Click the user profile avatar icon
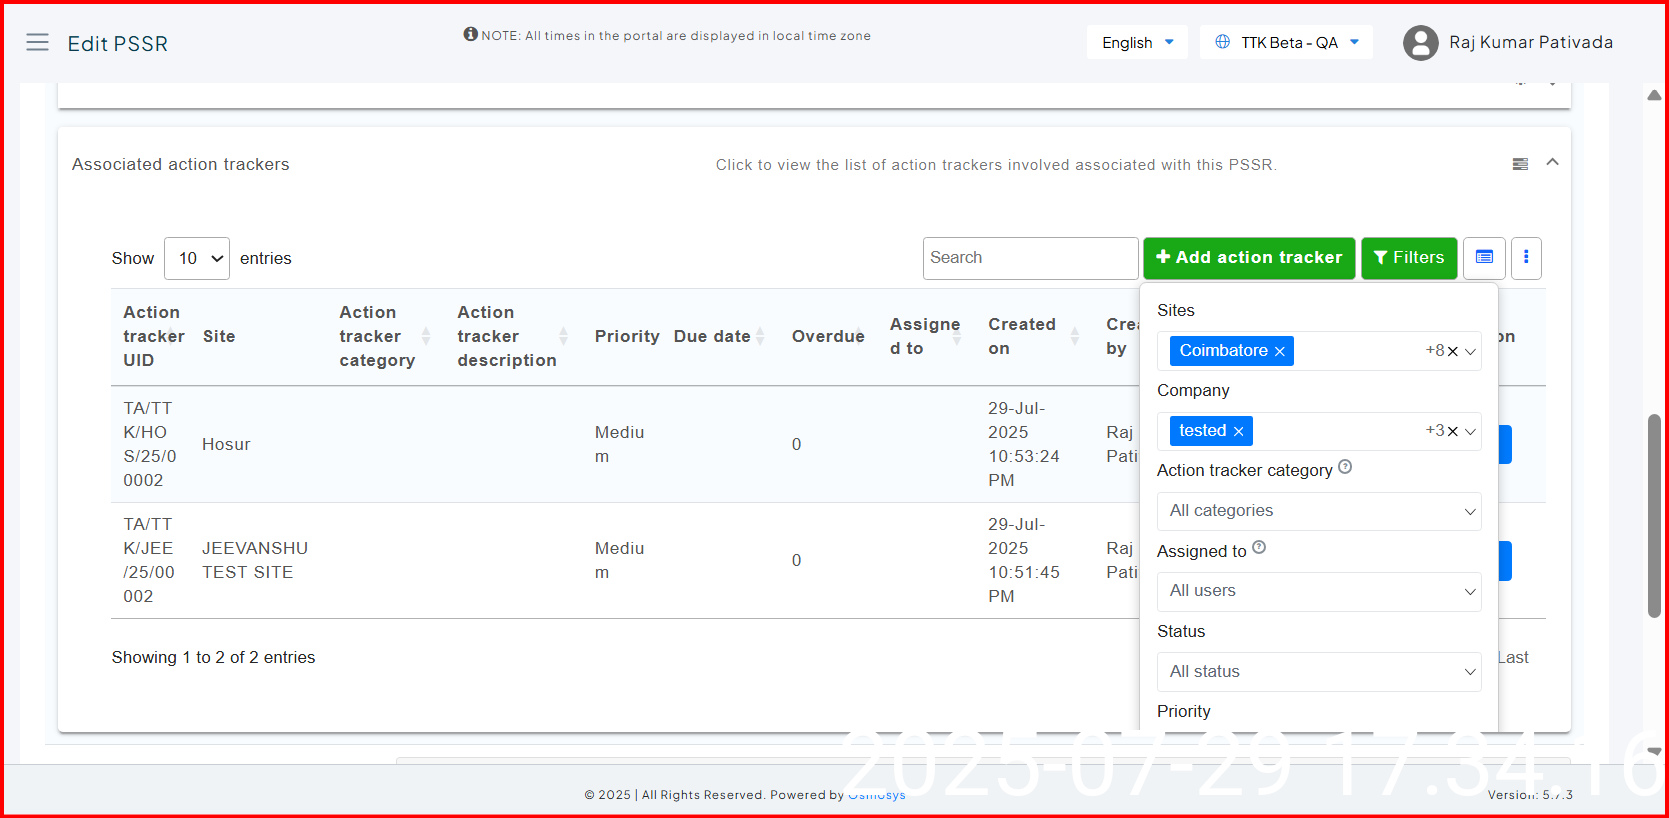This screenshot has height=818, width=1669. point(1420,43)
